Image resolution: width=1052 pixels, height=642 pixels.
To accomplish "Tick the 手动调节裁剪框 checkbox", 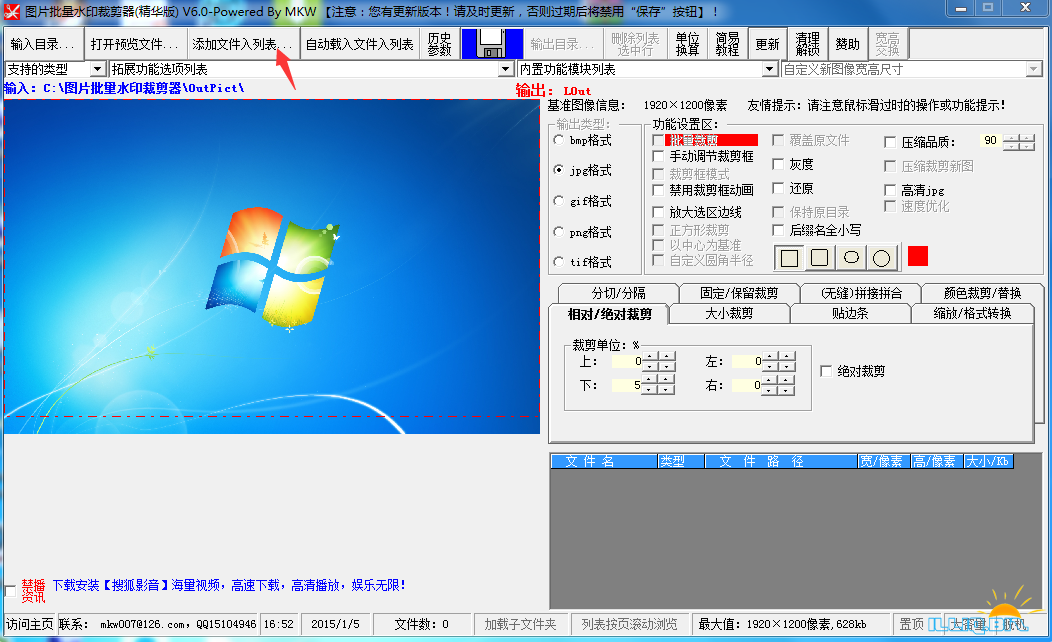I will tap(658, 156).
